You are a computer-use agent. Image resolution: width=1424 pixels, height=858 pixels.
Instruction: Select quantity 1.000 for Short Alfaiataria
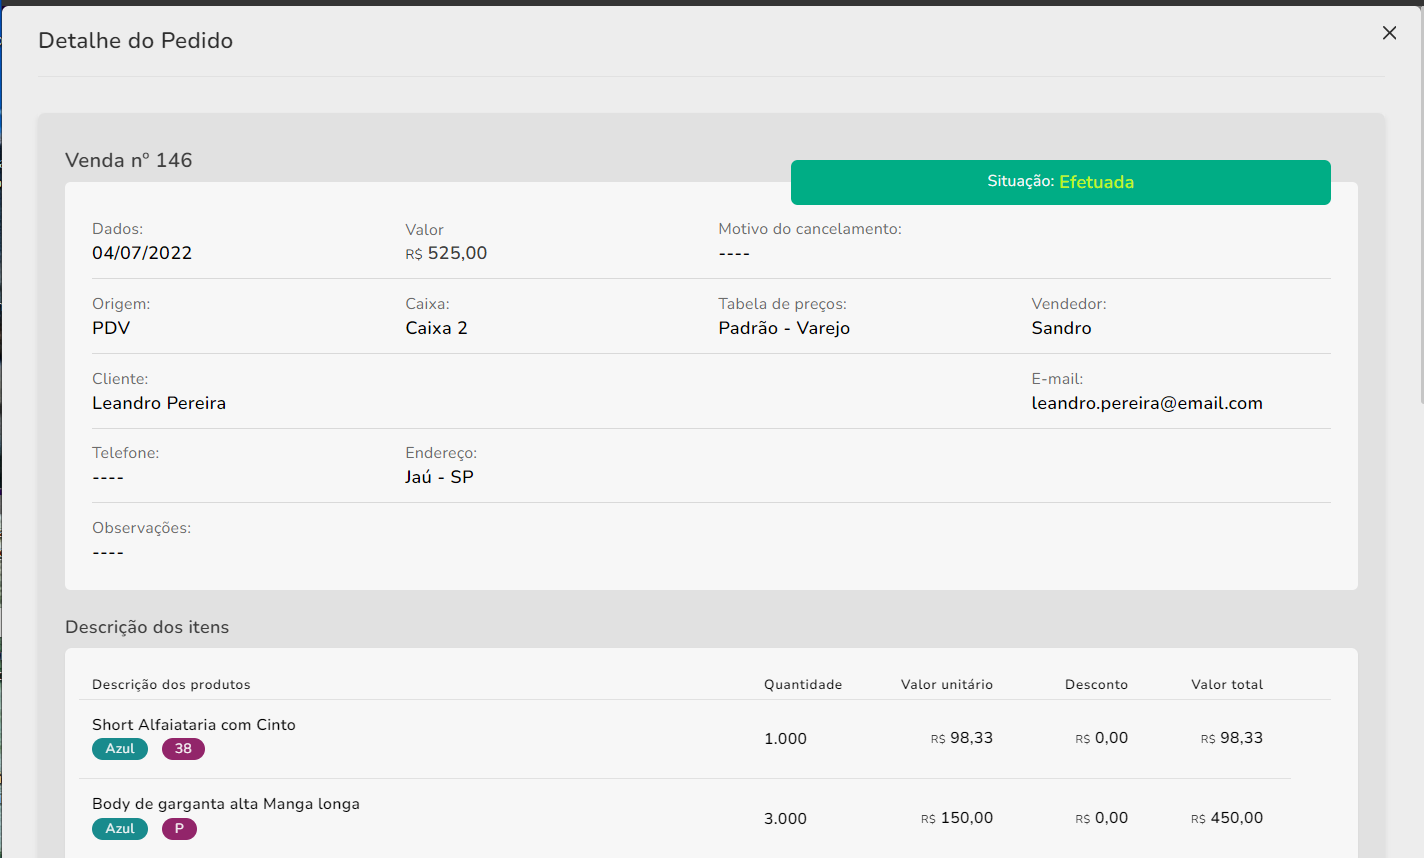785,739
